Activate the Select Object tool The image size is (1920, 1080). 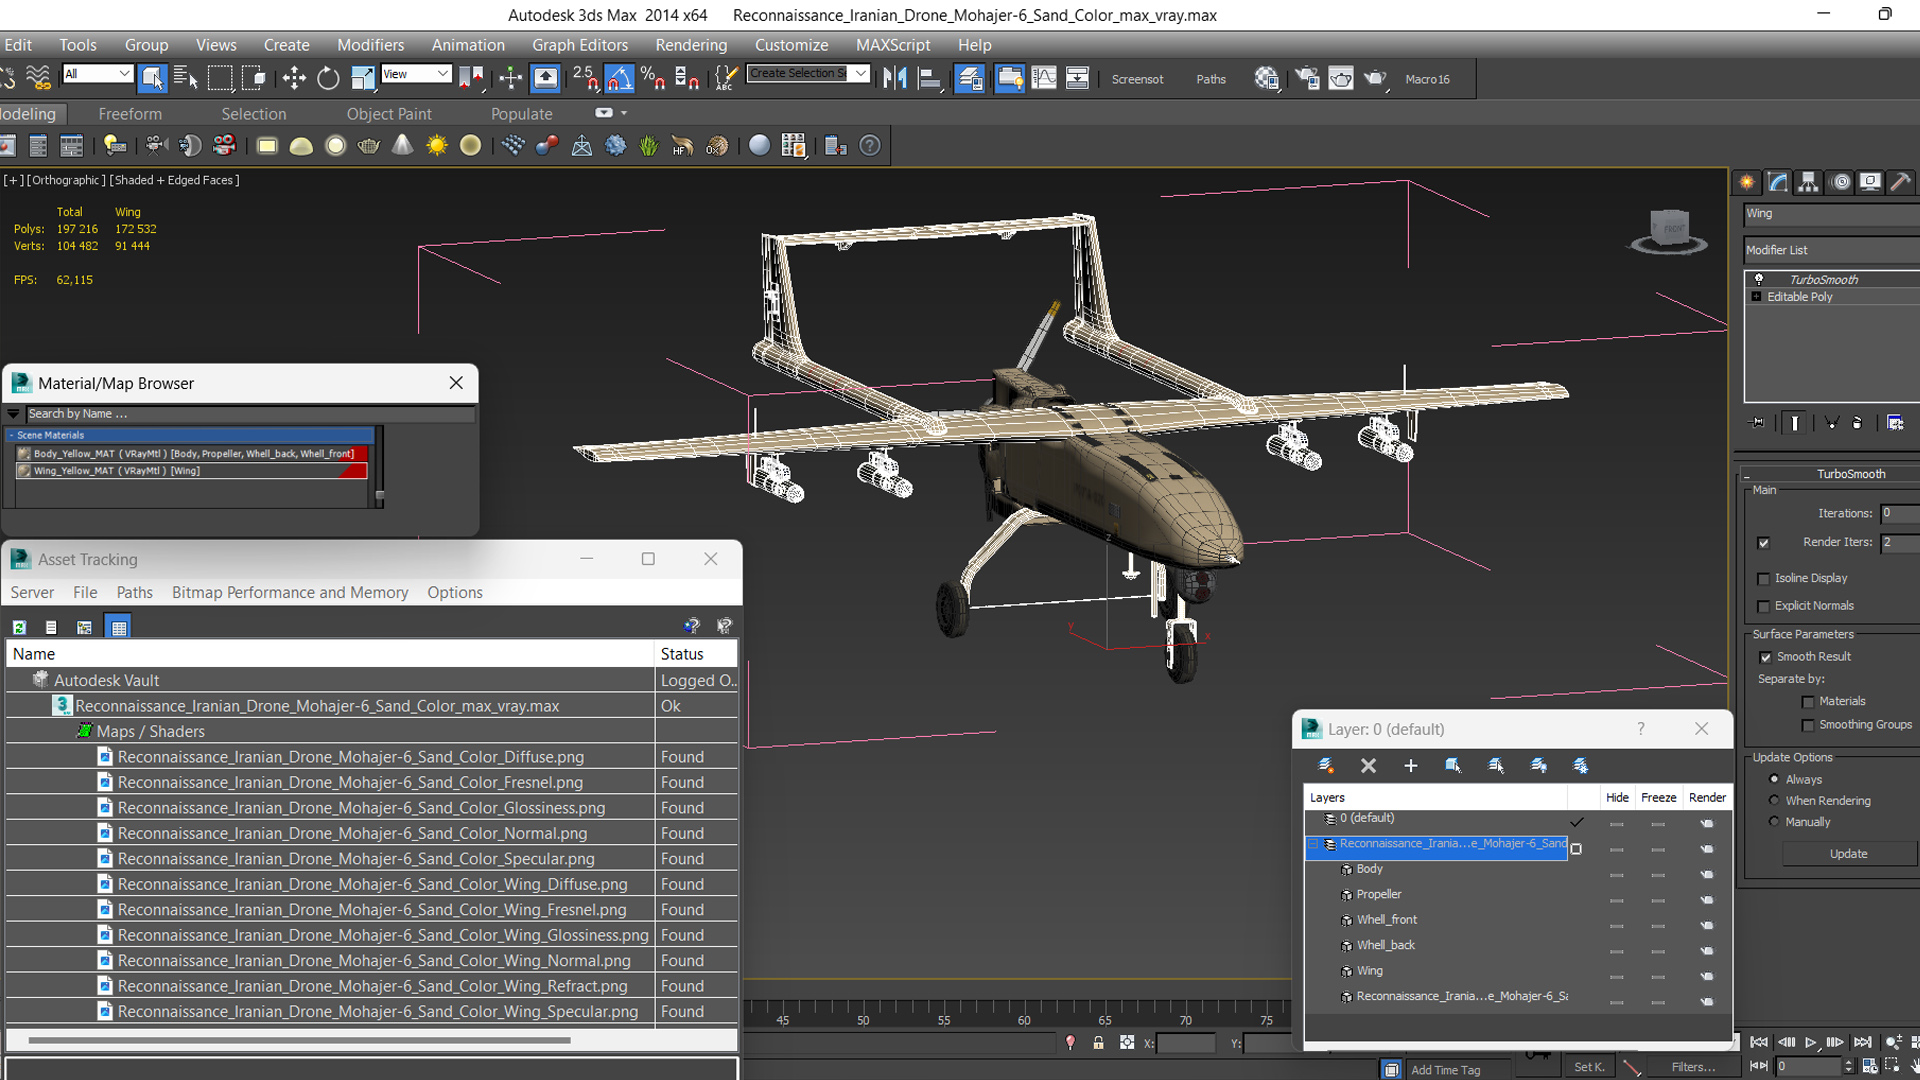(152, 78)
